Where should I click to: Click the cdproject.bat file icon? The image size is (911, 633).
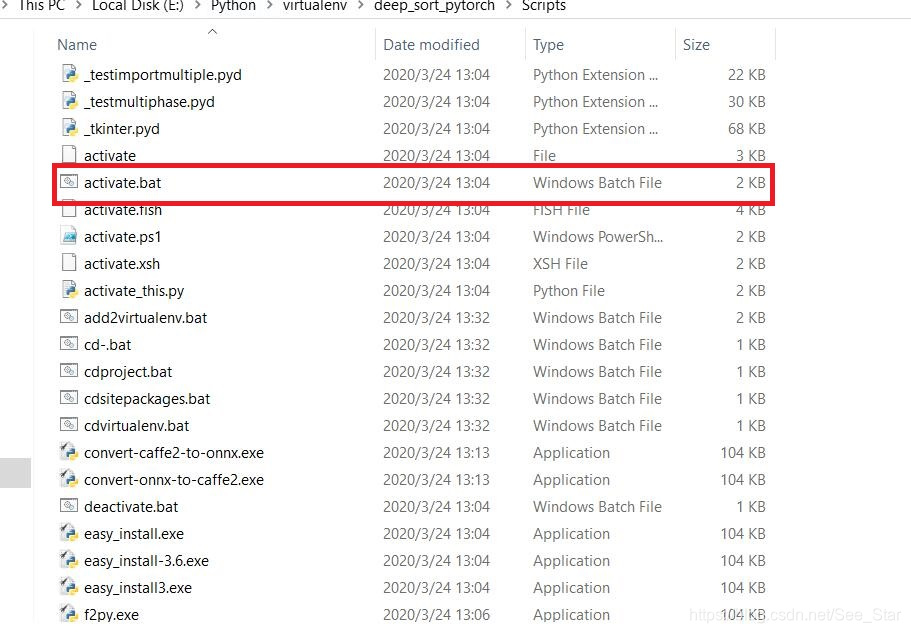coord(69,371)
